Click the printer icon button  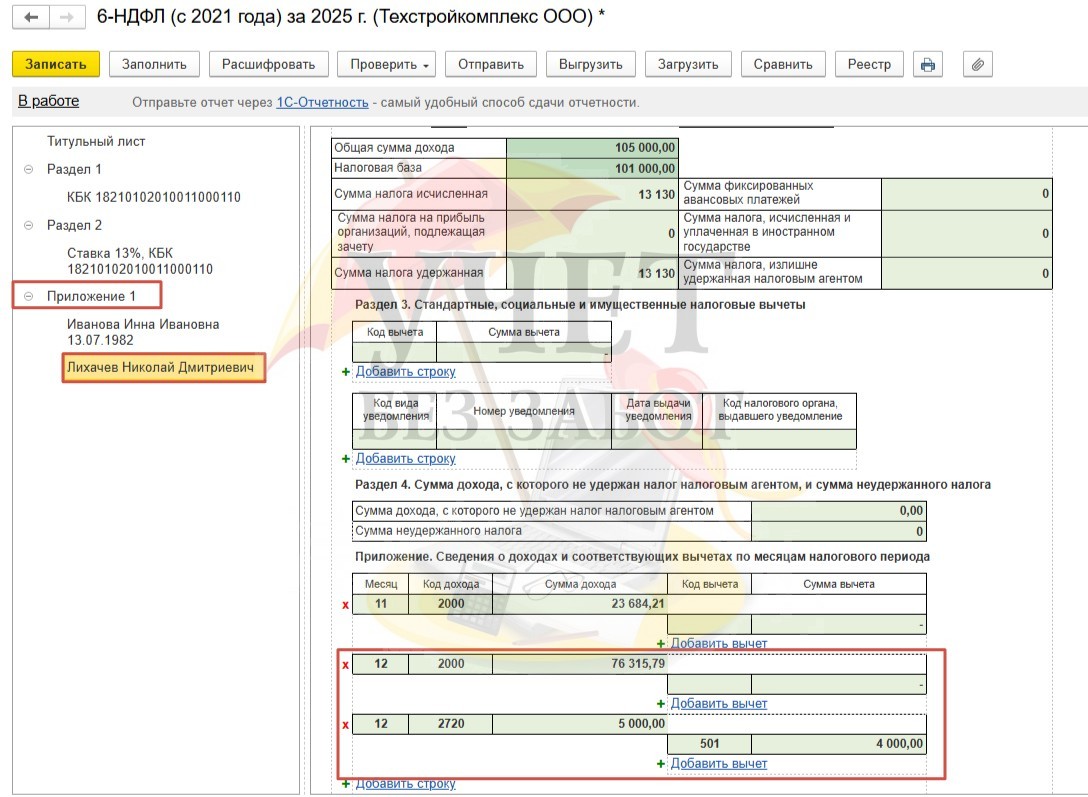(x=928, y=64)
